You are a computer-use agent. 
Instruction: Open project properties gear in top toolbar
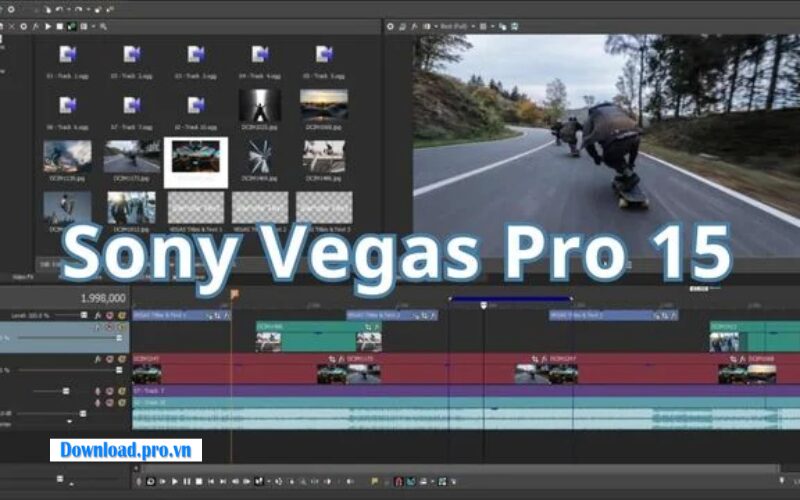pyautogui.click(x=11, y=9)
